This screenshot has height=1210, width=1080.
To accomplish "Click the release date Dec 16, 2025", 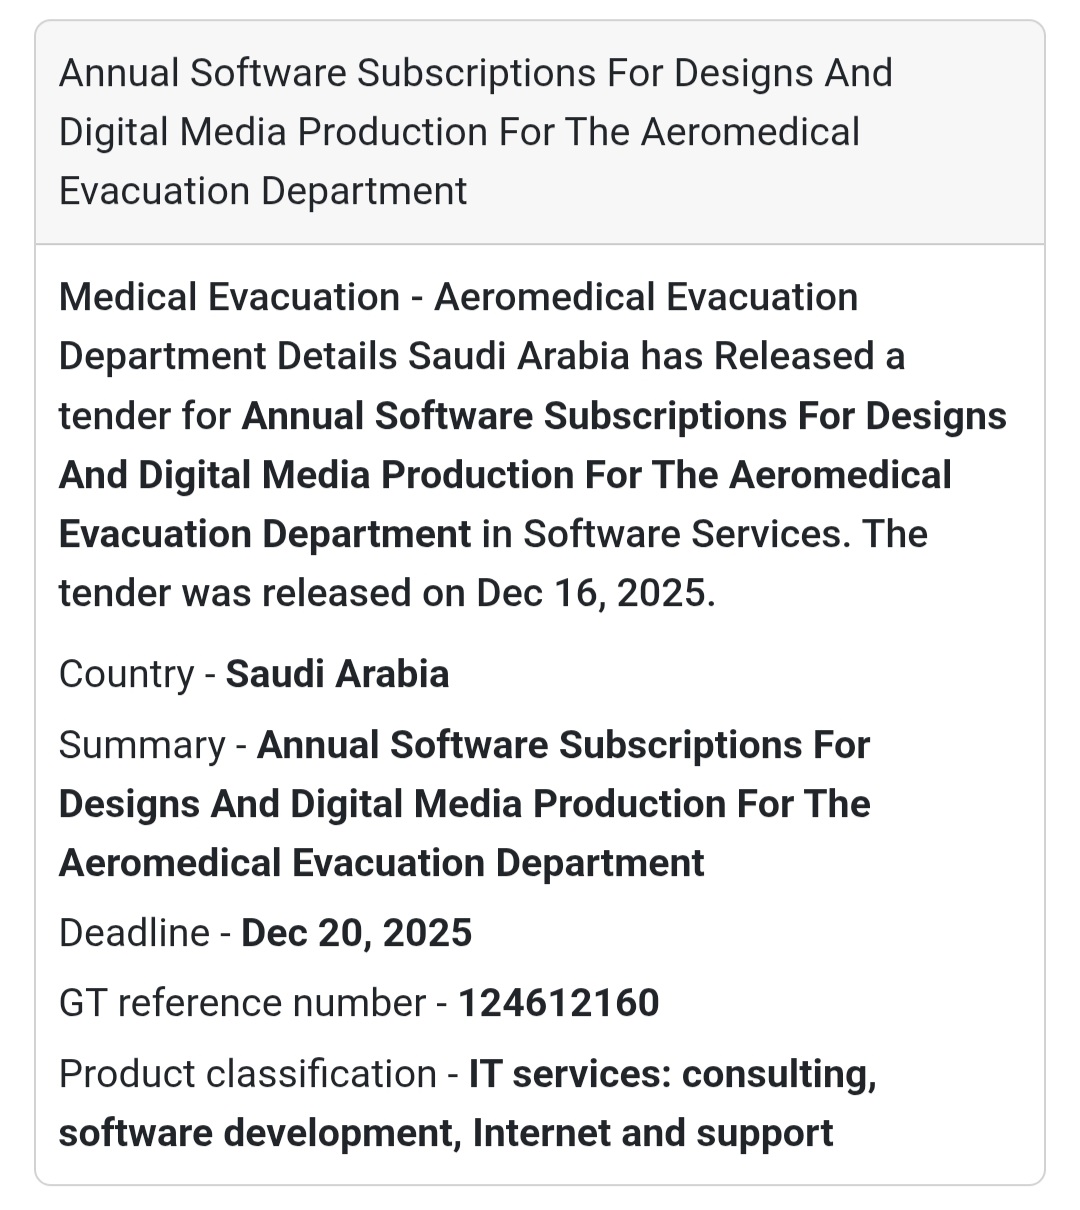I will tap(595, 593).
